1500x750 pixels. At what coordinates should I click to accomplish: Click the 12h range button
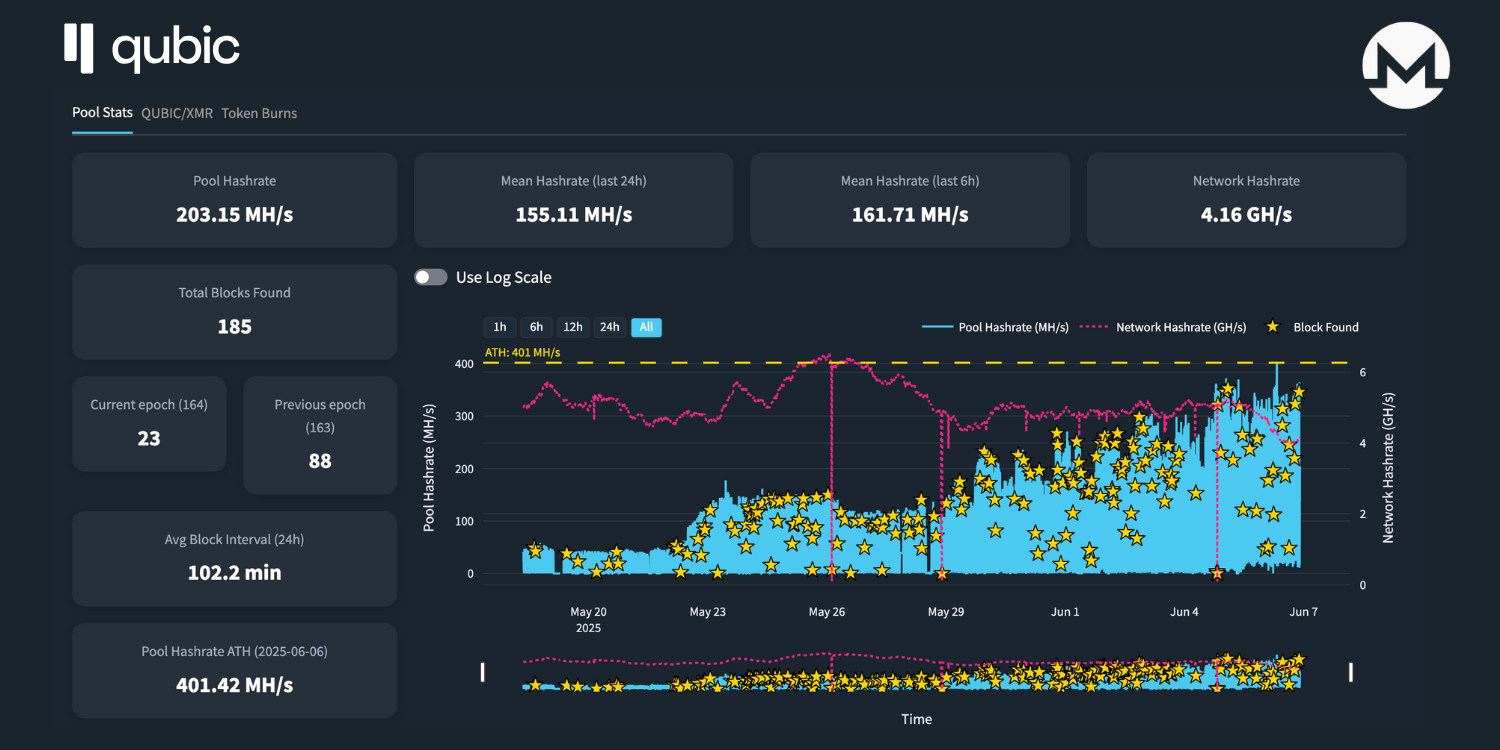point(573,327)
